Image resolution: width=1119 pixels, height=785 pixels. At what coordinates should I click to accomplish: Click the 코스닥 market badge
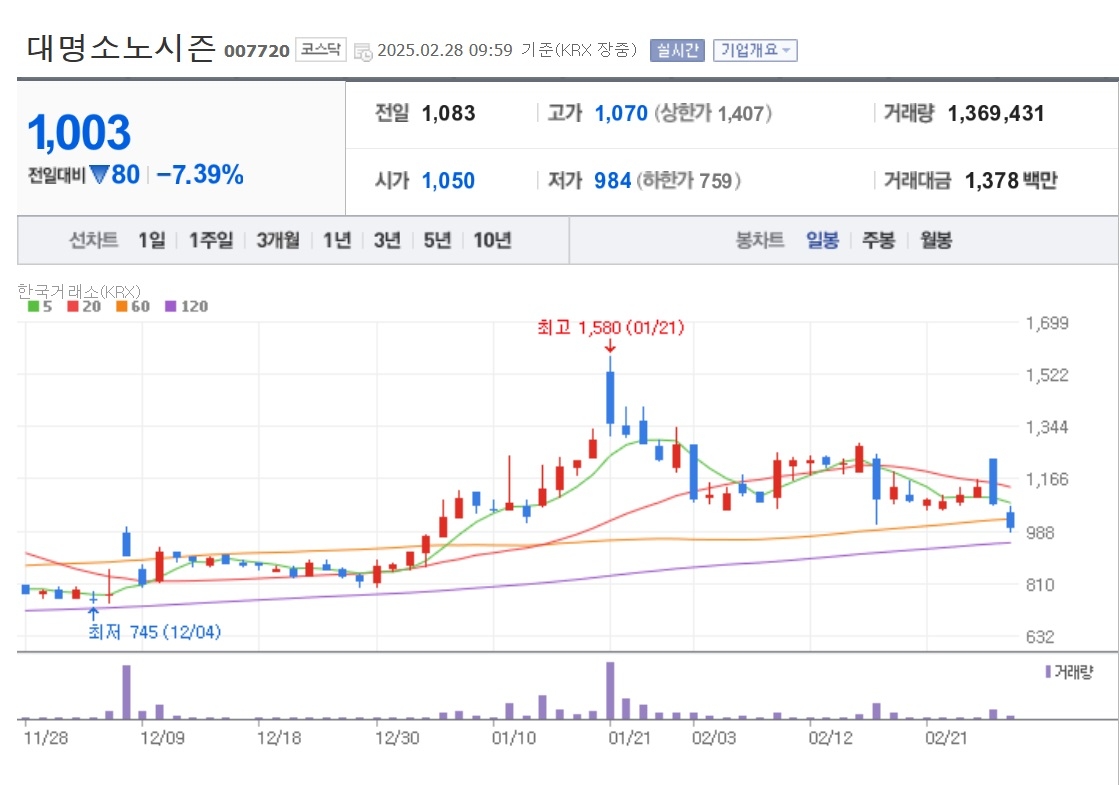click(320, 49)
